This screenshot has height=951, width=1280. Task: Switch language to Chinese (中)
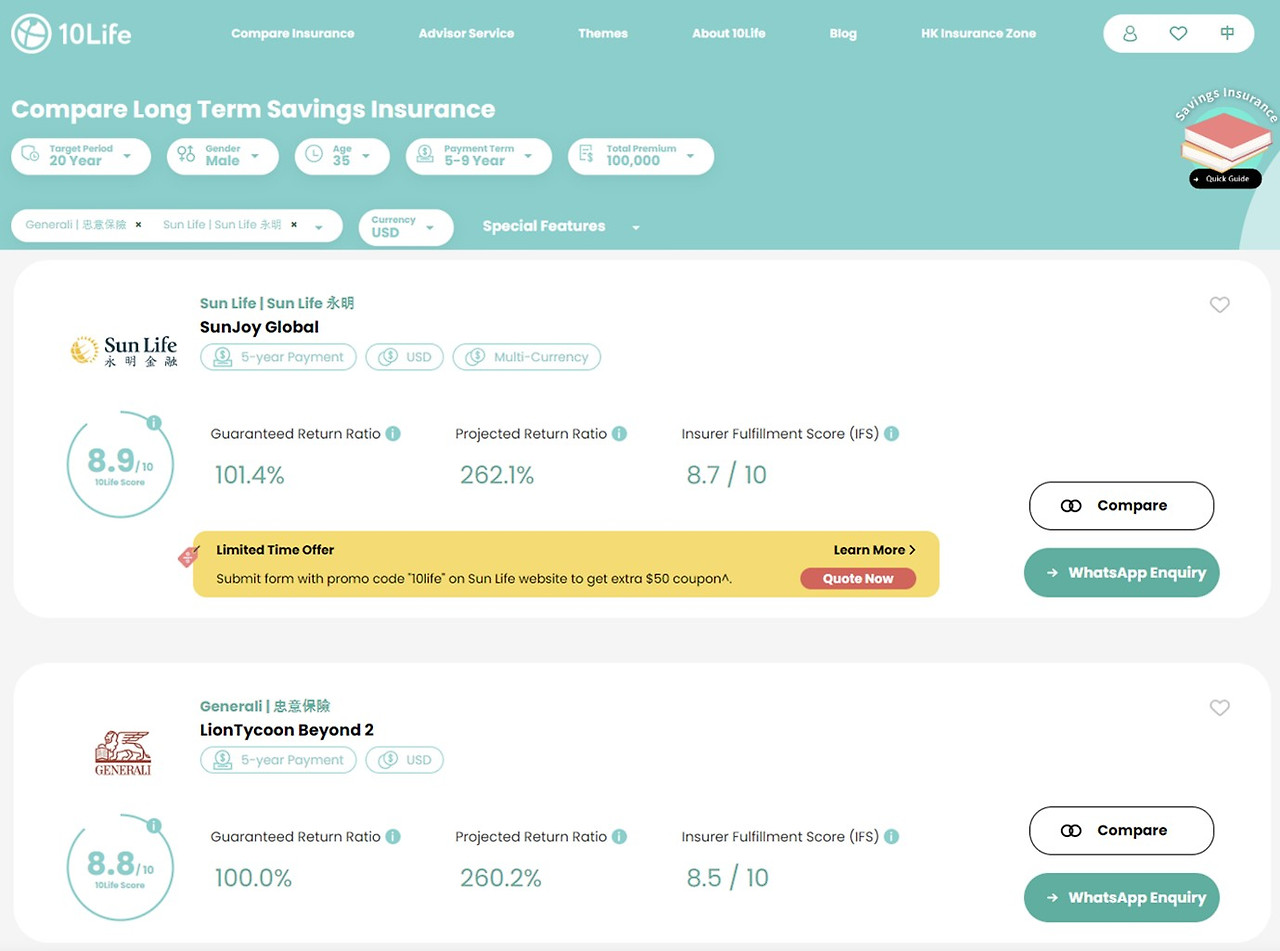[1227, 34]
